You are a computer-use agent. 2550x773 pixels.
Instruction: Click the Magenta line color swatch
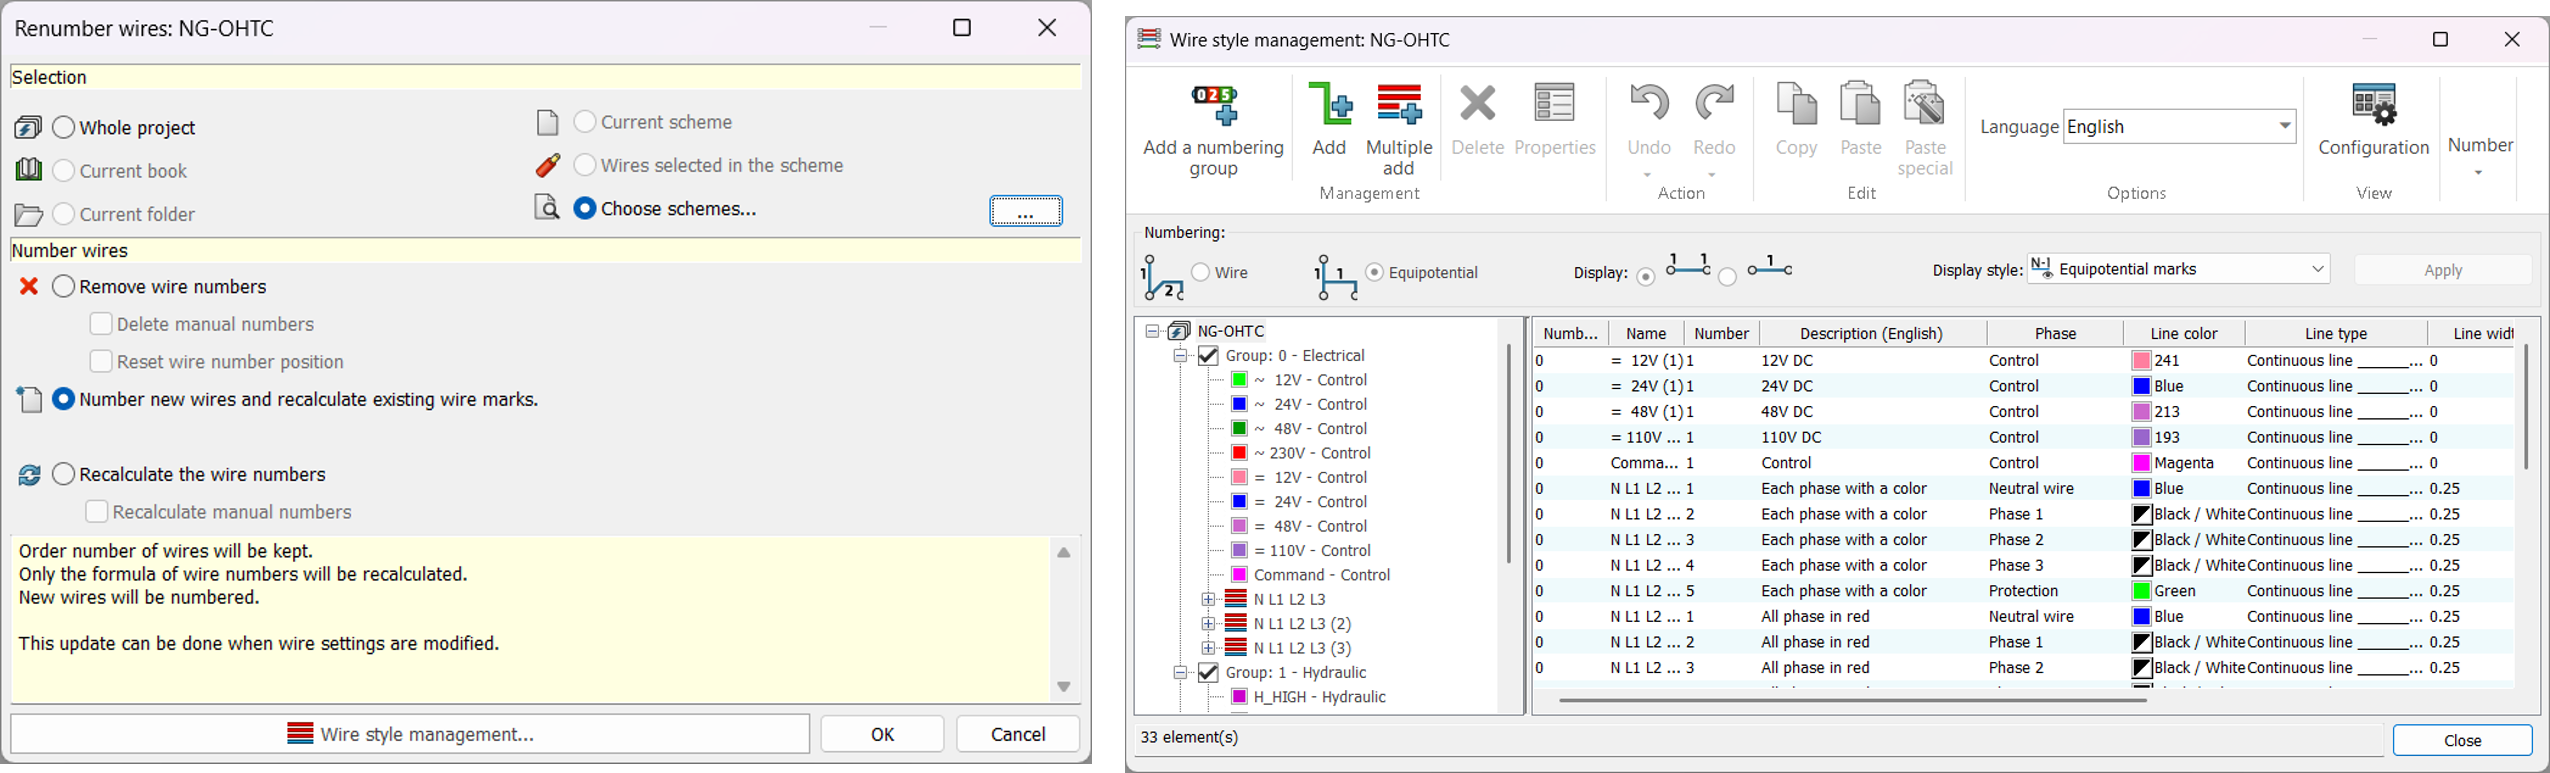click(2141, 463)
